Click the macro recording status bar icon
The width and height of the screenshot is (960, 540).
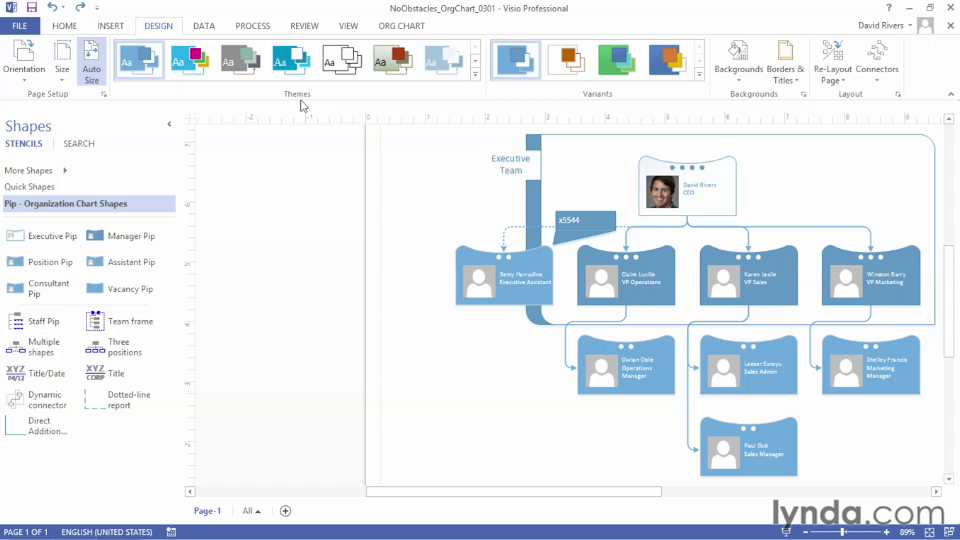click(171, 532)
